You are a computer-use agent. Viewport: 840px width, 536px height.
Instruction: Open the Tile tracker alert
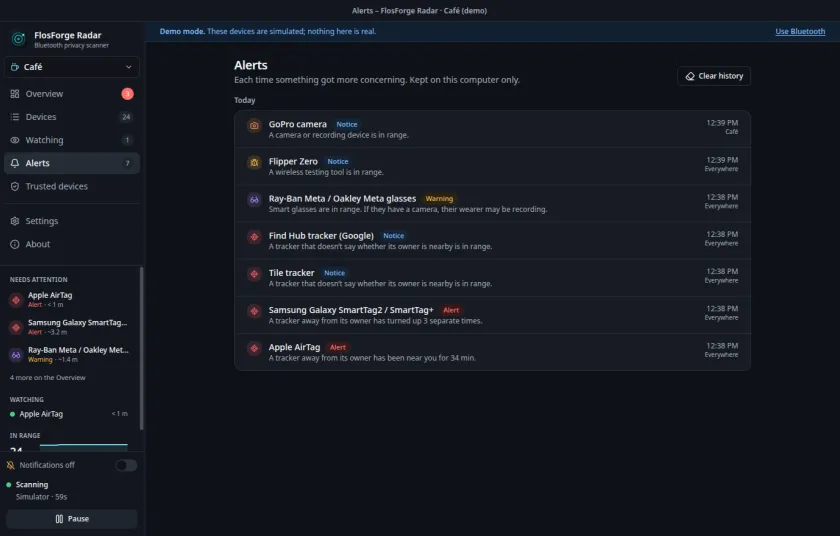[492, 278]
